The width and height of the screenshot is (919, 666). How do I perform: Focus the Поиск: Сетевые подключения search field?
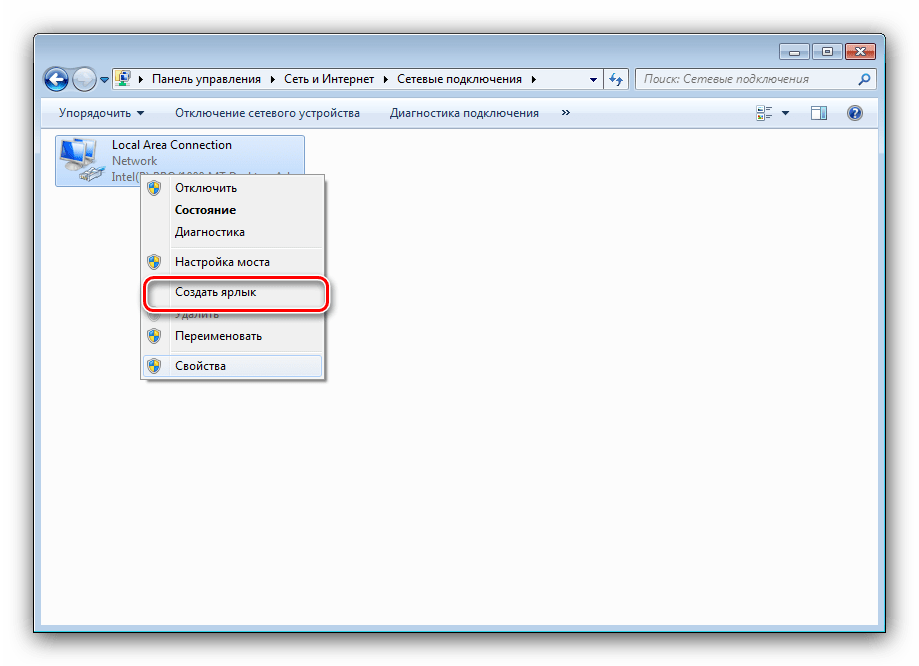tap(755, 79)
